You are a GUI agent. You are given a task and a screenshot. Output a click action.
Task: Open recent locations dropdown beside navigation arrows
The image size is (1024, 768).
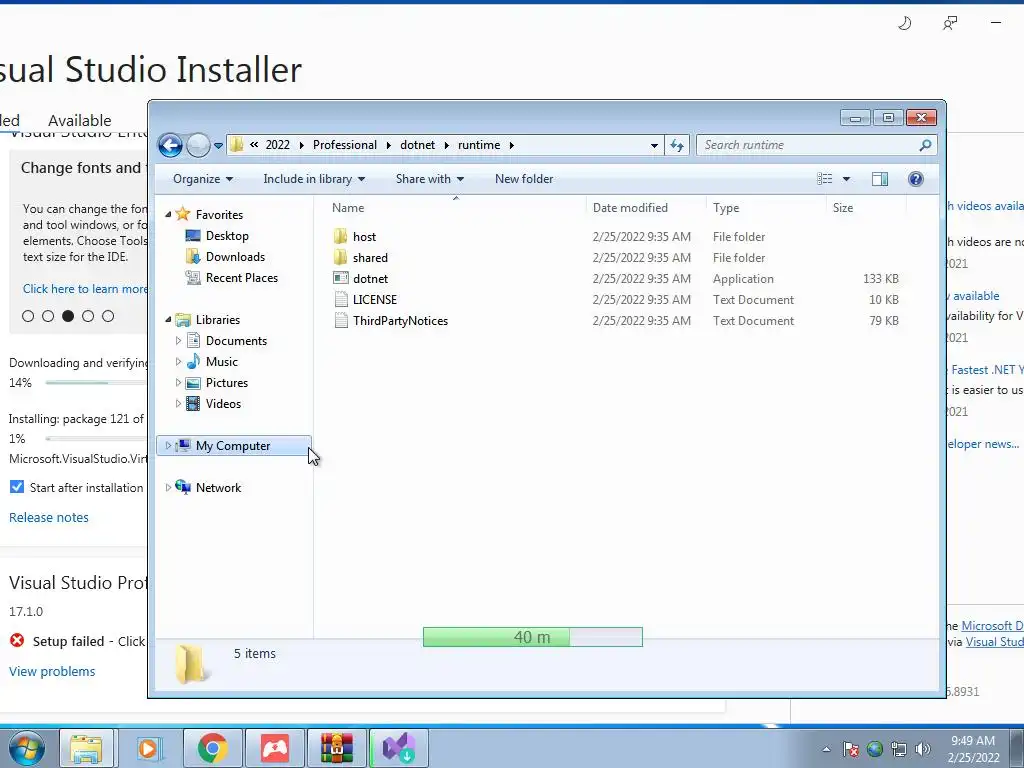pyautogui.click(x=218, y=146)
